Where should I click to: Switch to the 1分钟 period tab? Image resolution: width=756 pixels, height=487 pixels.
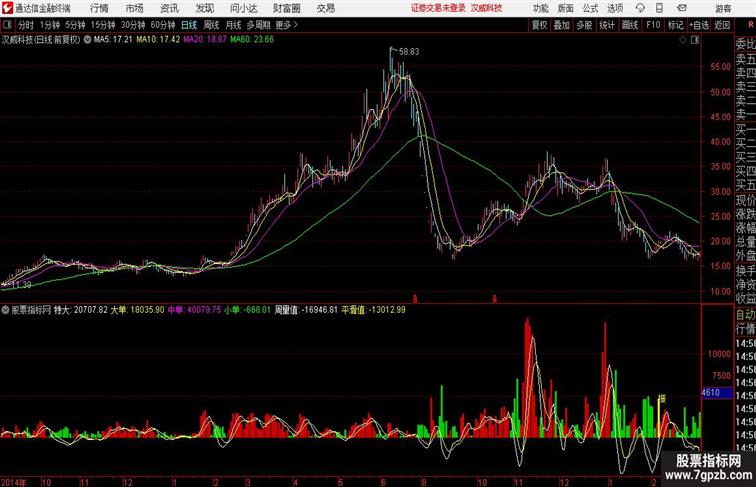click(49, 25)
